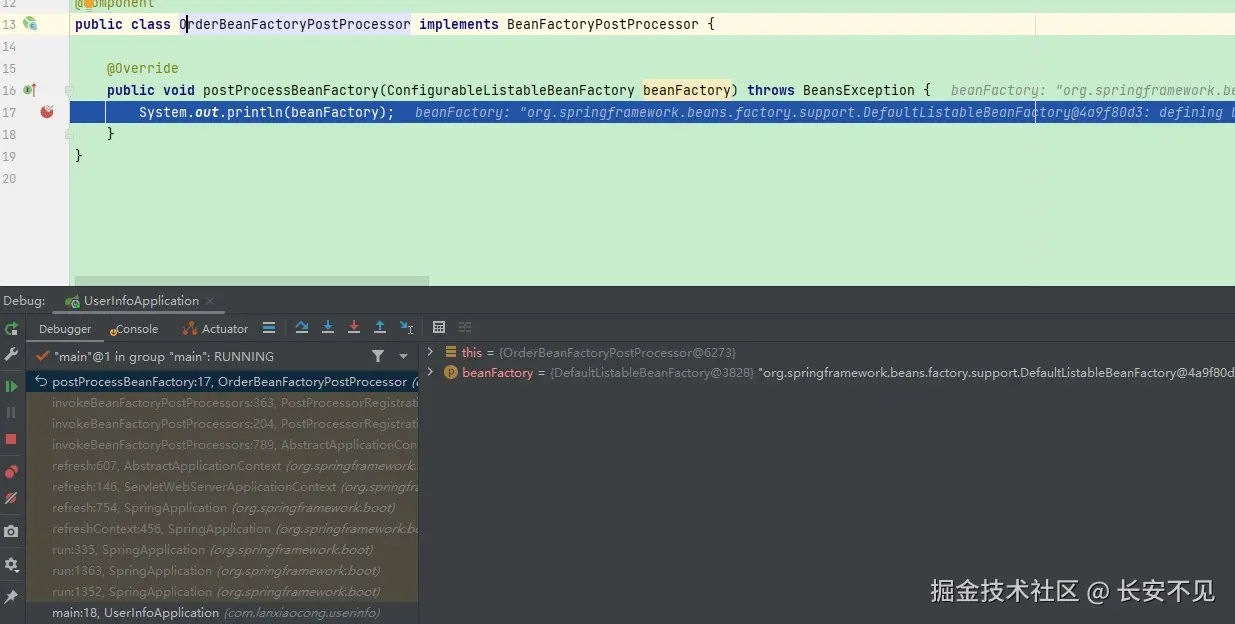1235x624 pixels.
Task: Collapse the postProcessBeanFactory method fold marker
Action: point(70,90)
